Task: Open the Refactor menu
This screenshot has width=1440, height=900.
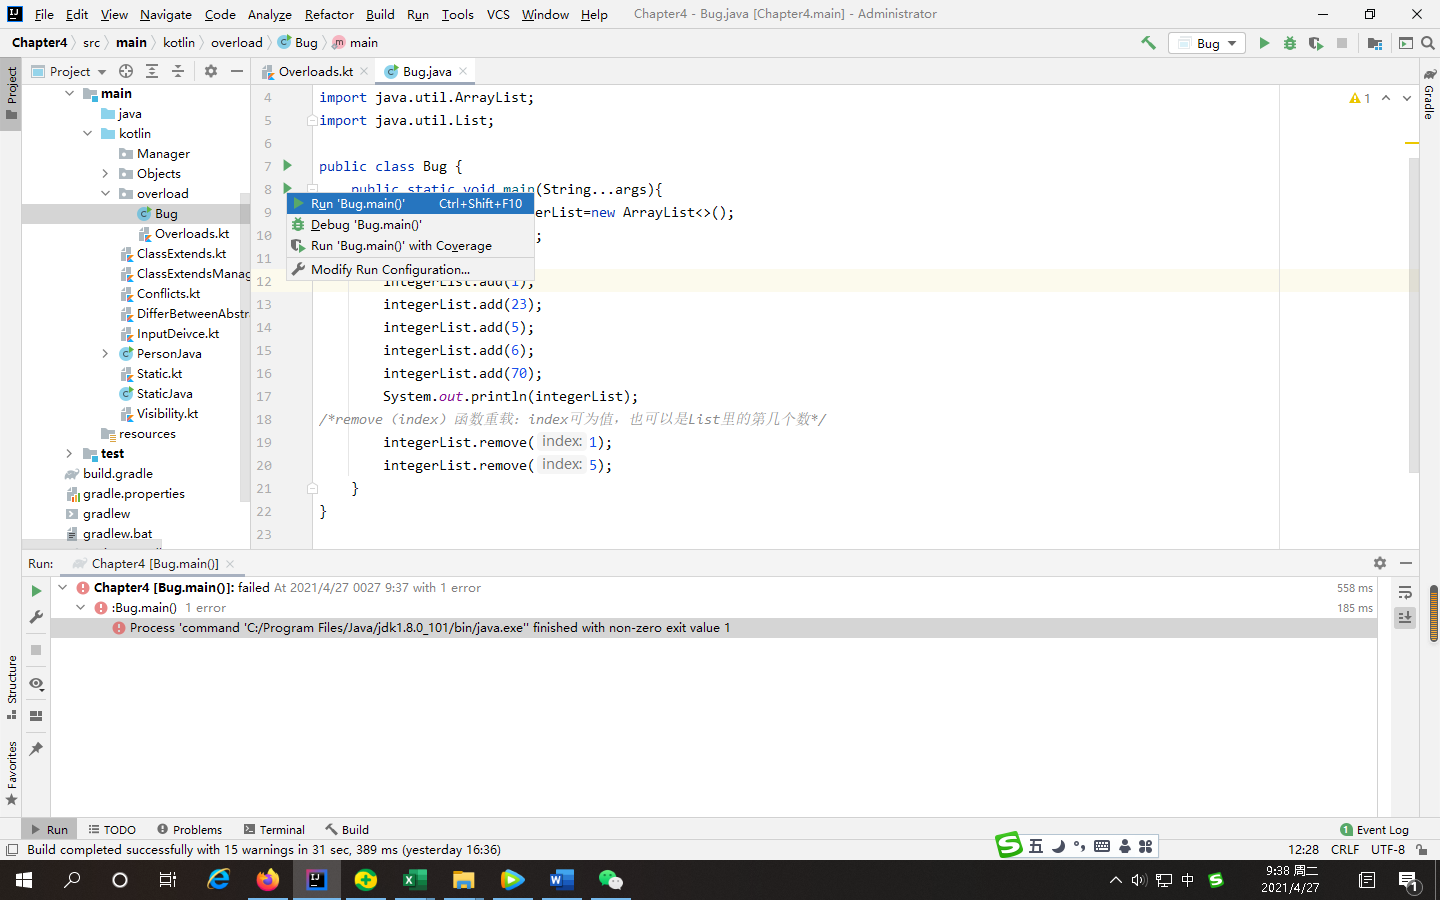Action: click(329, 14)
